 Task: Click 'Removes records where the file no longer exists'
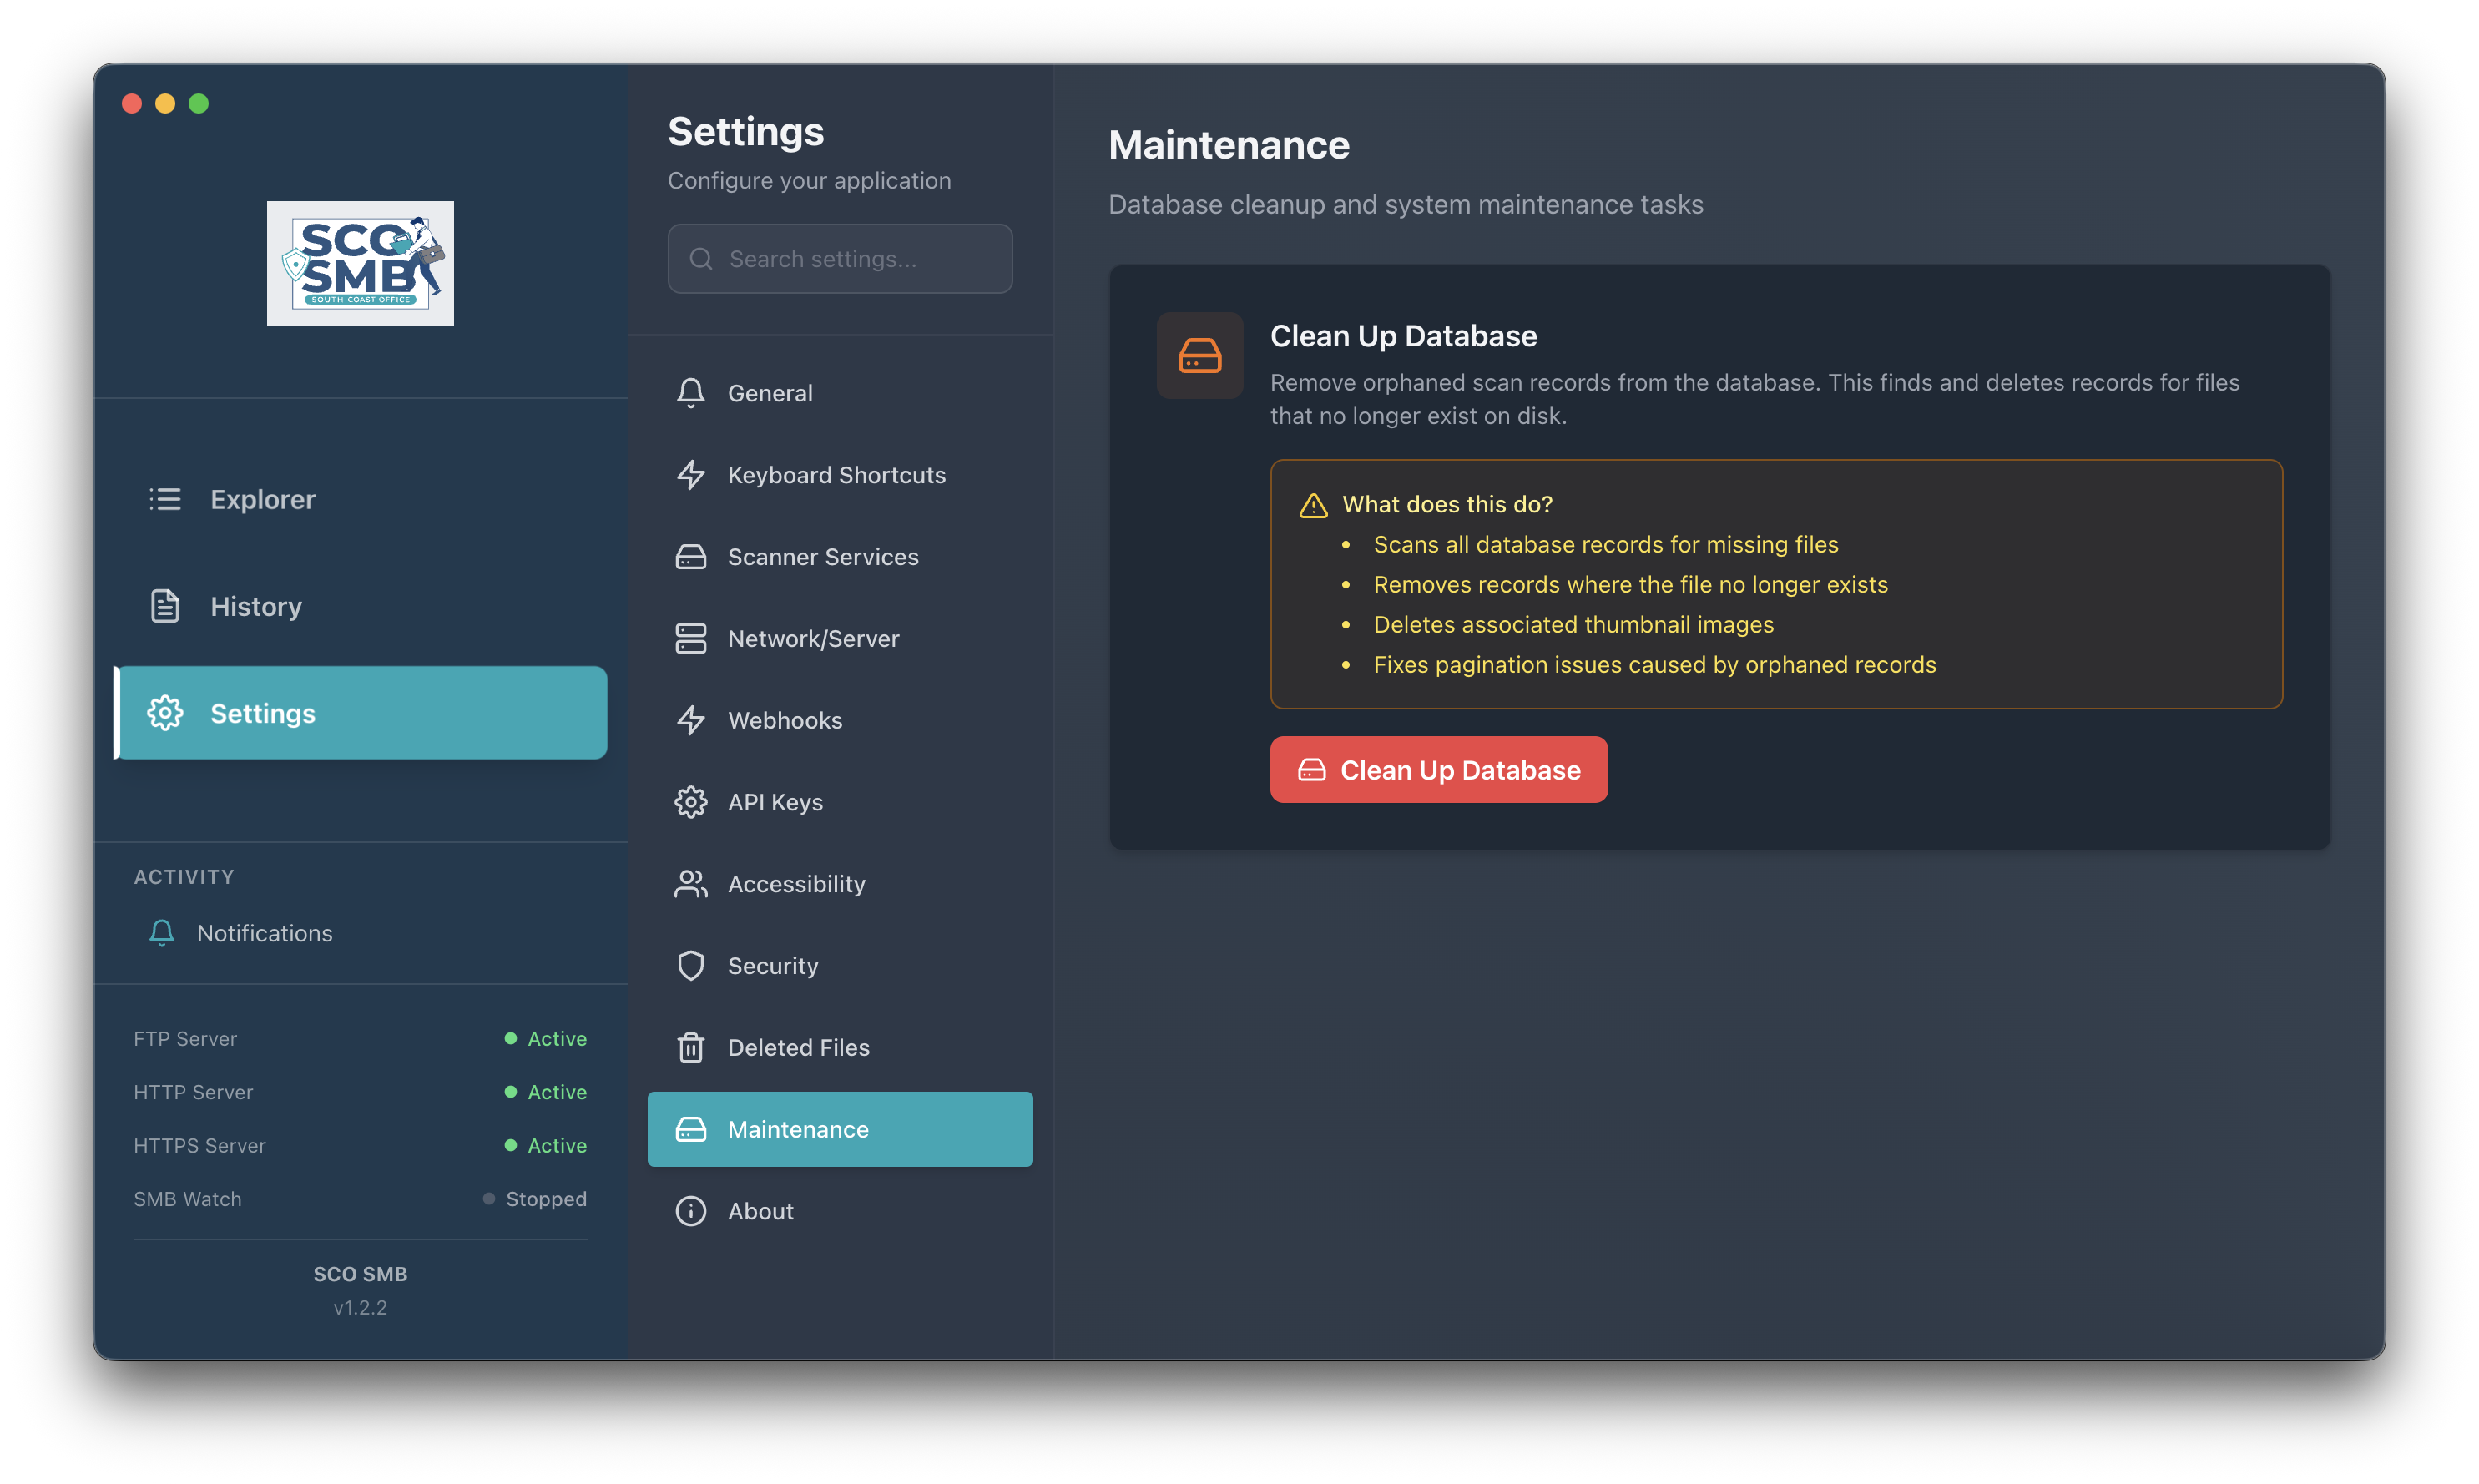point(1631,585)
